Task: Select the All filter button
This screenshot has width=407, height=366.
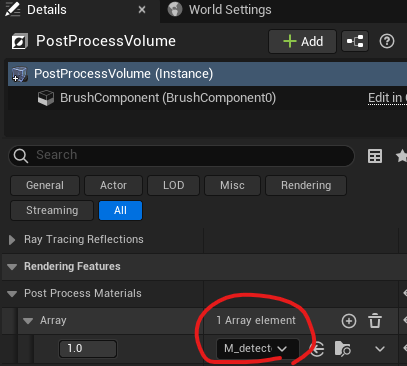Action: click(x=120, y=210)
